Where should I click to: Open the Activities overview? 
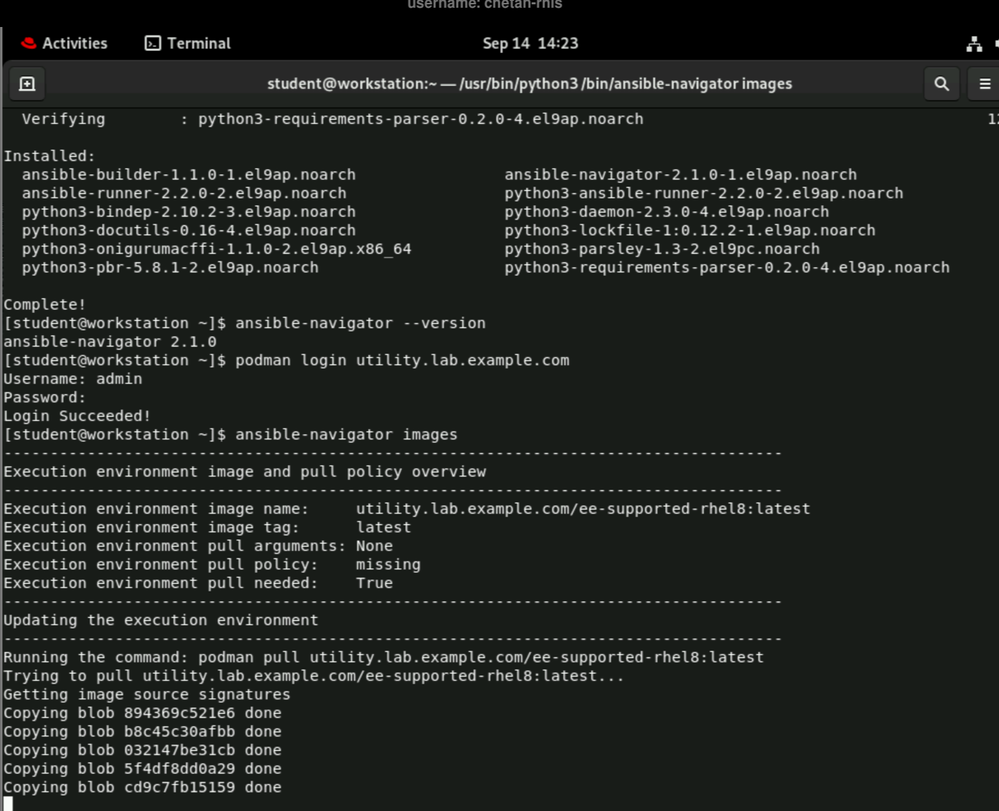click(x=74, y=43)
